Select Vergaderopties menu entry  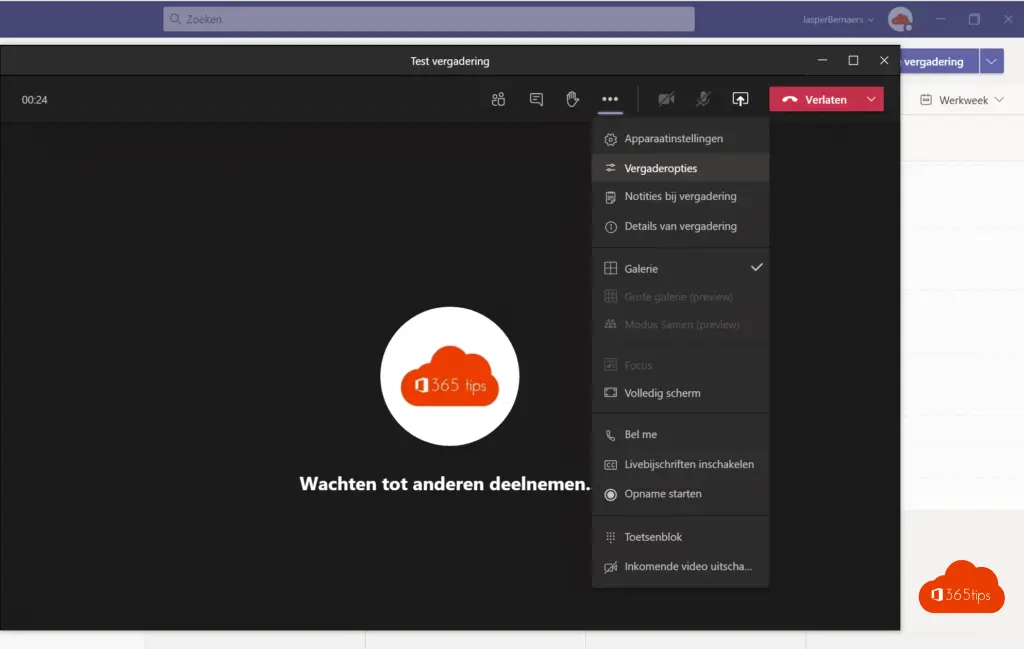pyautogui.click(x=680, y=168)
